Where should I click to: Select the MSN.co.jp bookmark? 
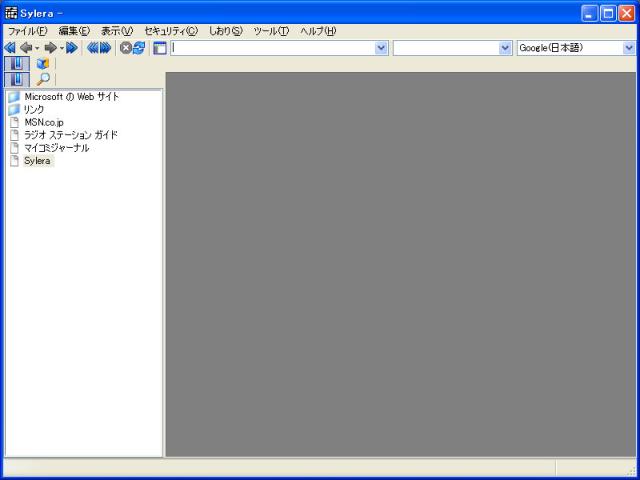(44, 122)
